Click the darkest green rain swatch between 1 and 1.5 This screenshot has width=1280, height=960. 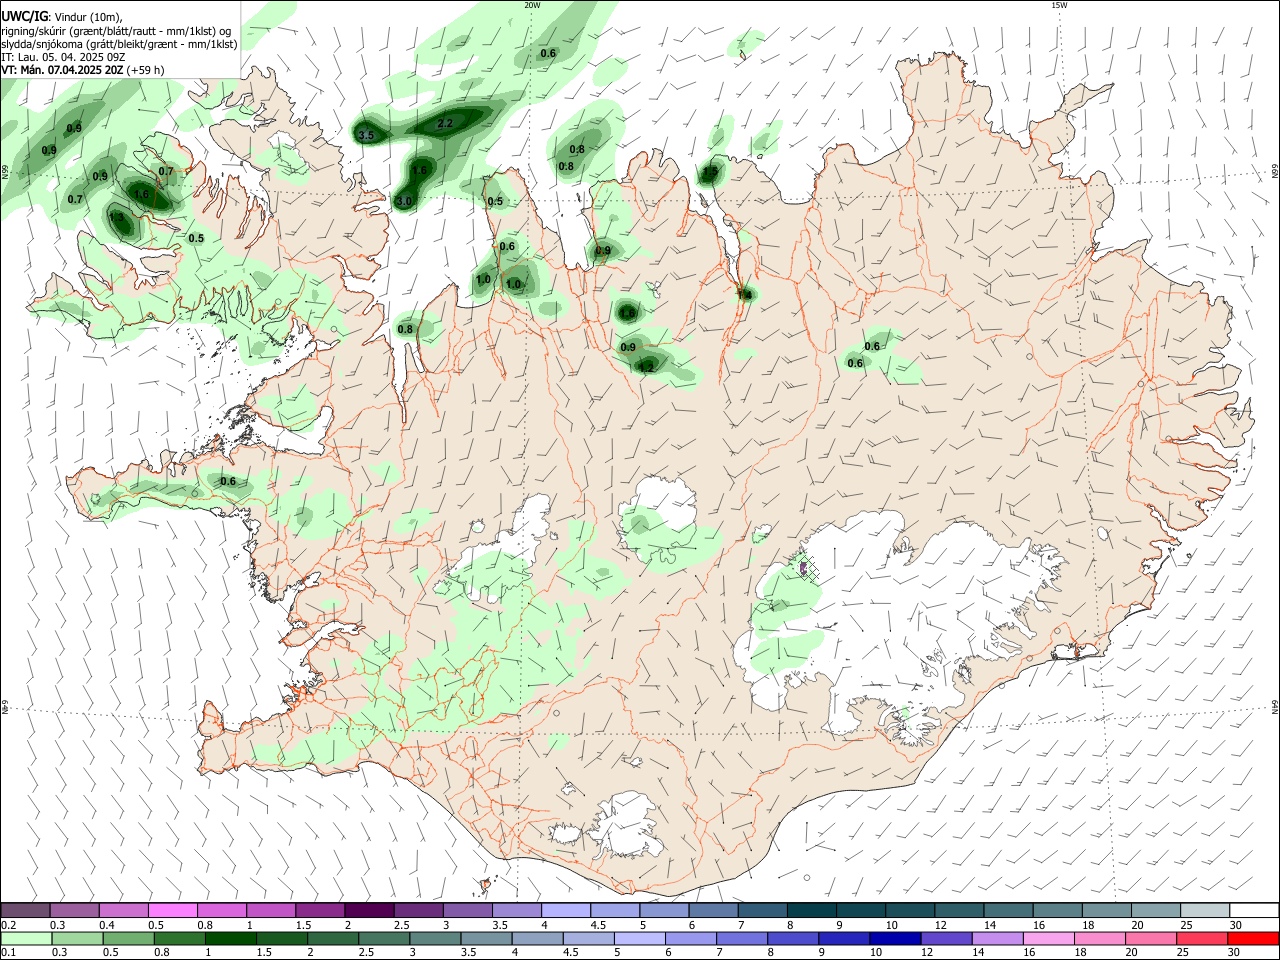point(230,938)
